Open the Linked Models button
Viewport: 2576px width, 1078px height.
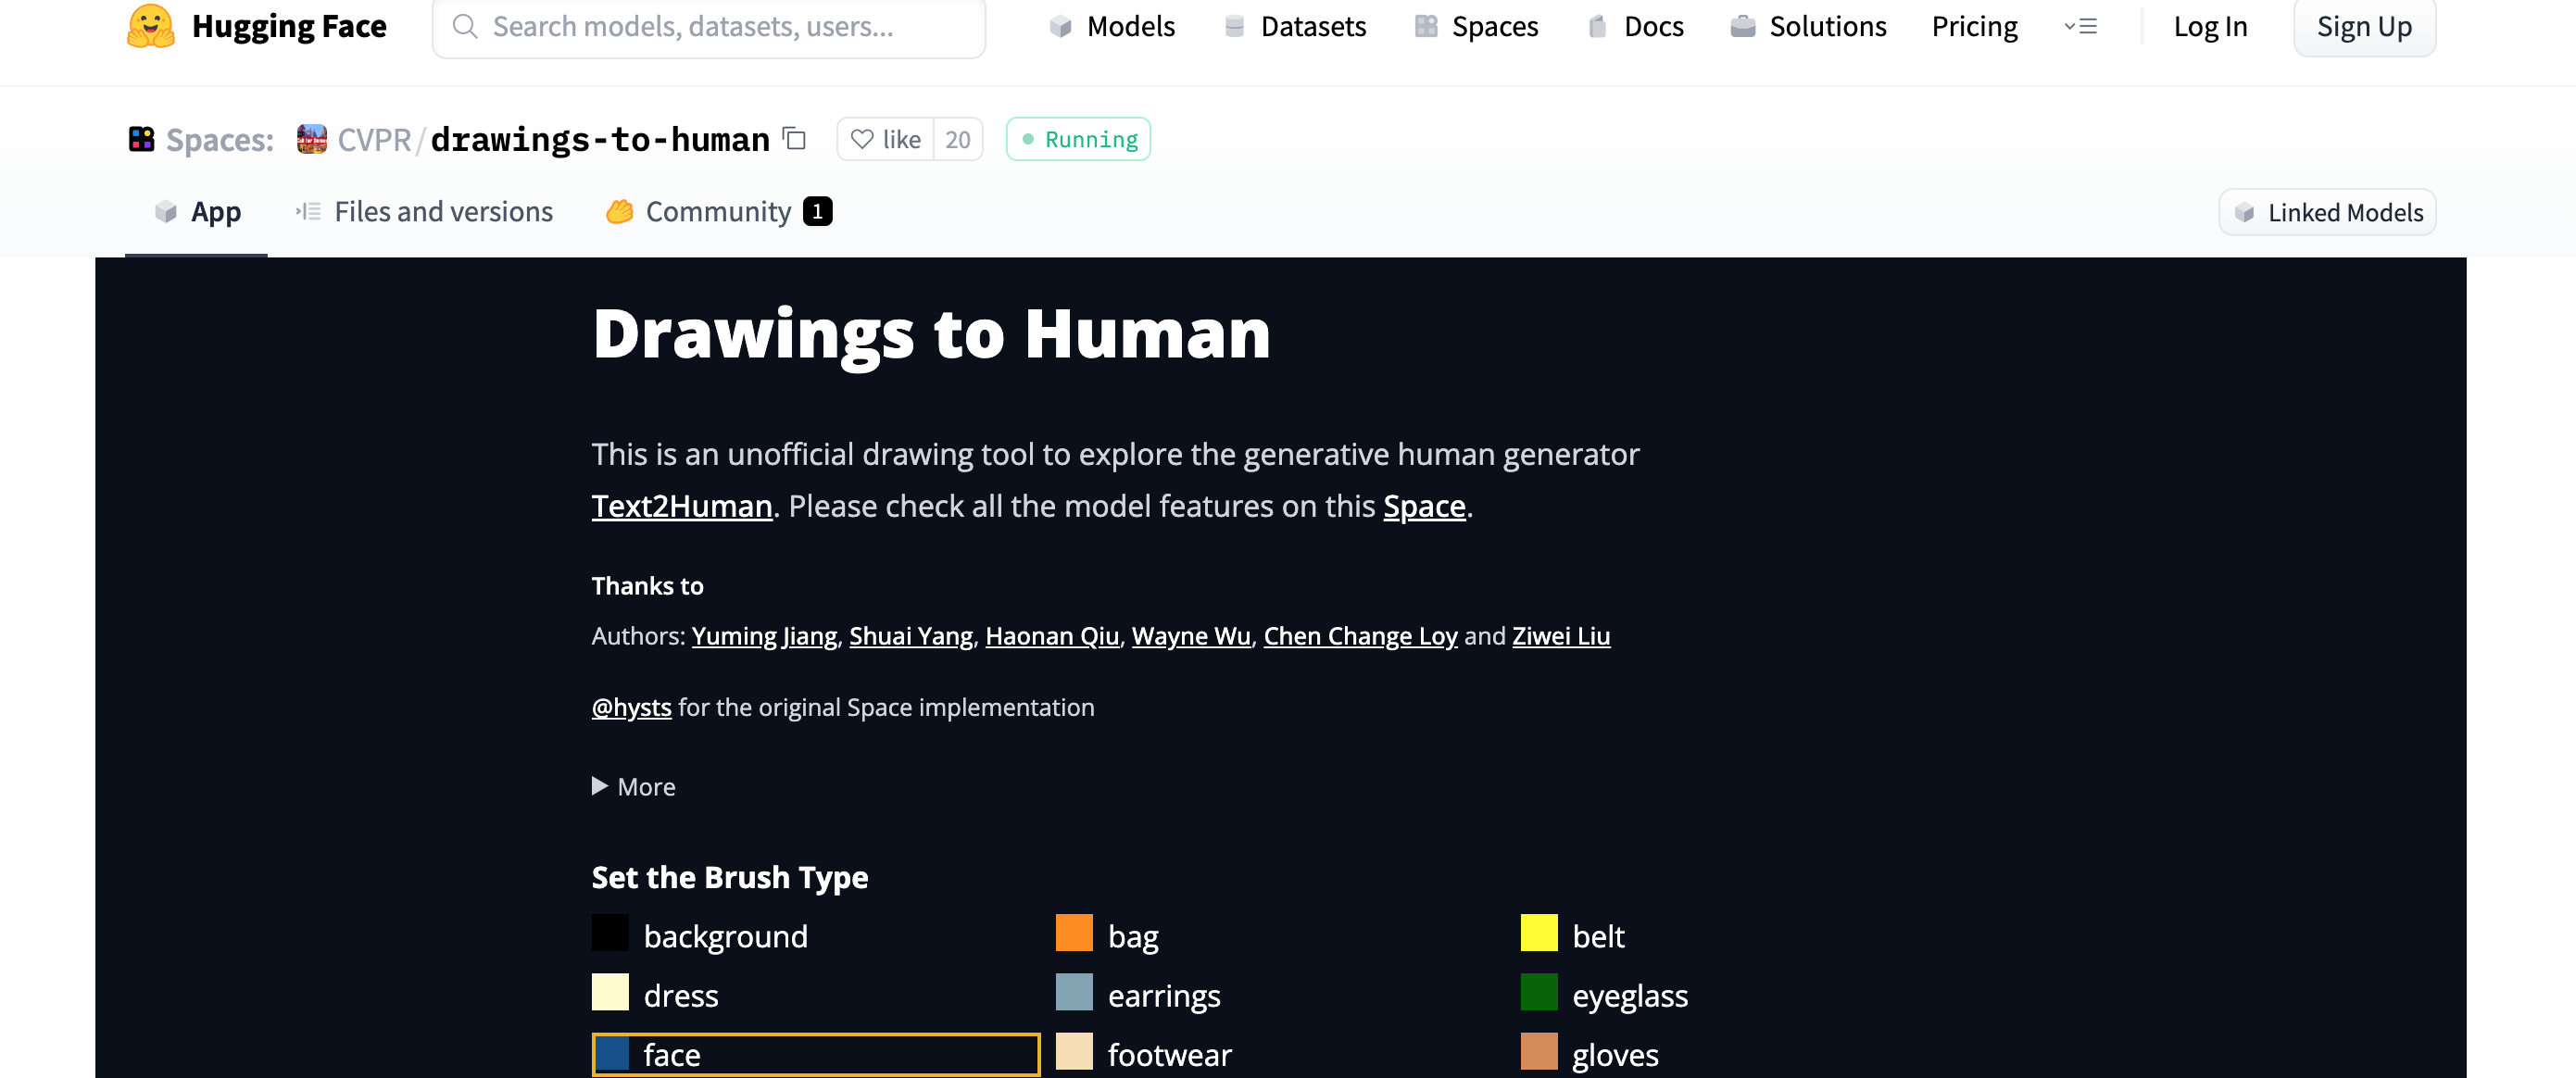coord(2327,213)
